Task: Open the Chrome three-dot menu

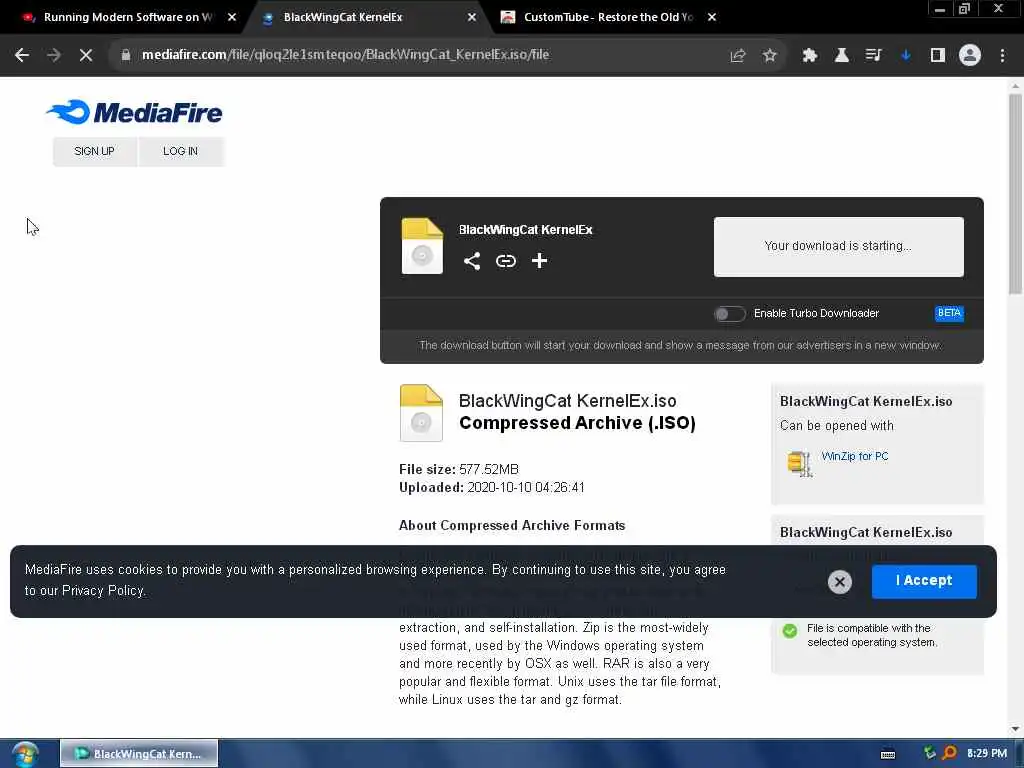Action: click(1002, 56)
